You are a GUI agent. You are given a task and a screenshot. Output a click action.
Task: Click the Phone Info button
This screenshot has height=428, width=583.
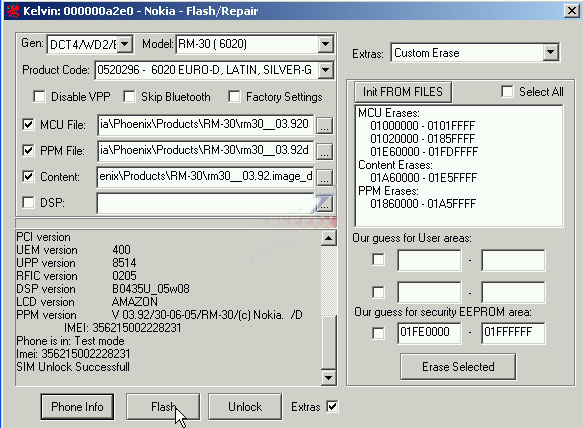pos(77,407)
